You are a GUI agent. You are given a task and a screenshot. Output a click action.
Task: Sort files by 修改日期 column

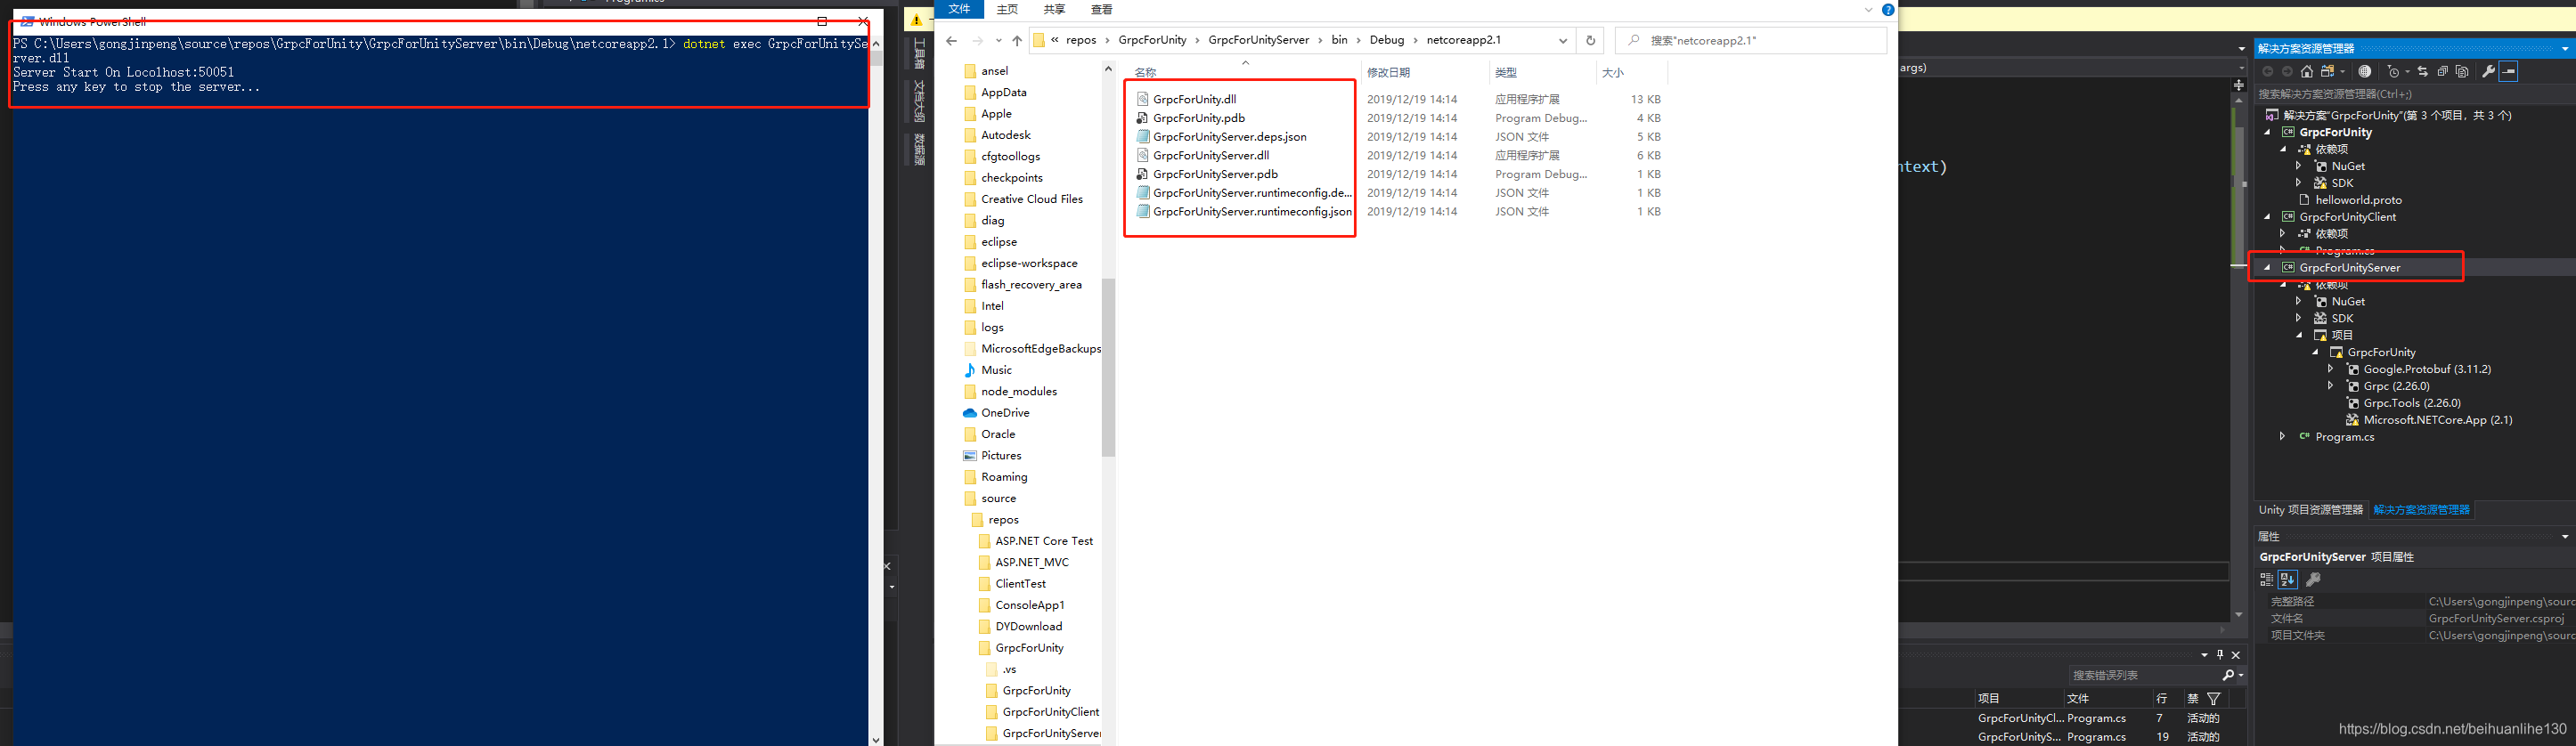pos(1389,73)
